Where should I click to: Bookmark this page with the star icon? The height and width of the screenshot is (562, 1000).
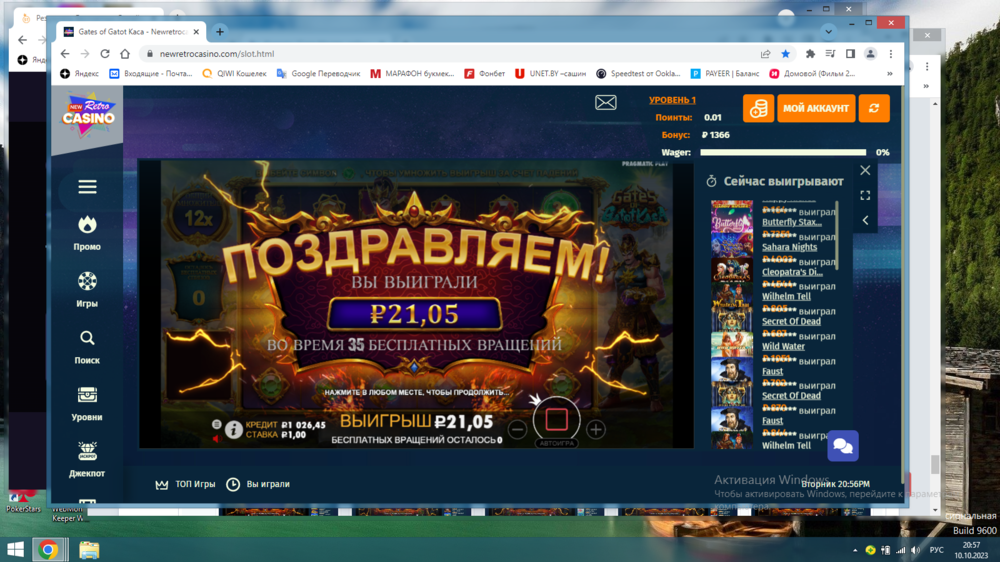[x=786, y=54]
